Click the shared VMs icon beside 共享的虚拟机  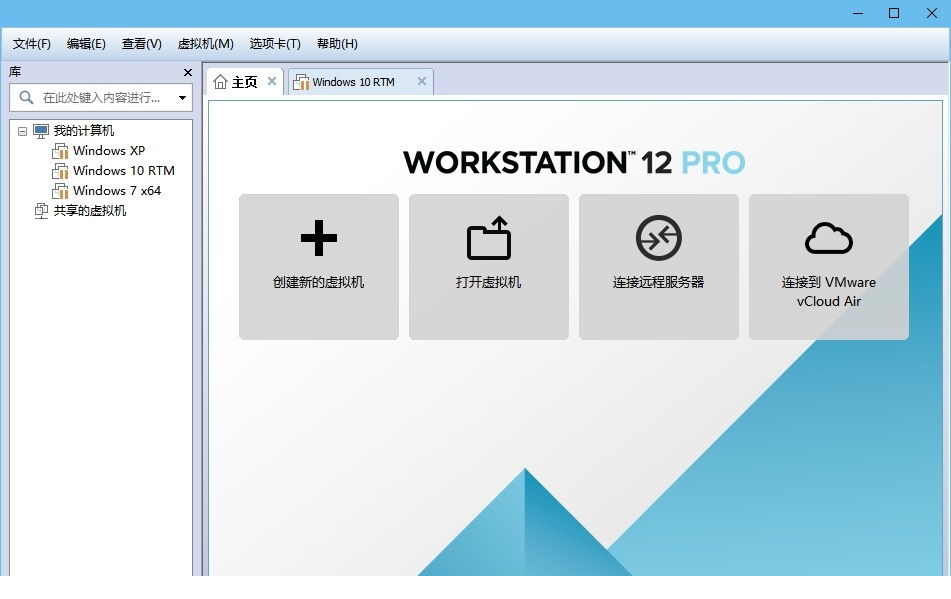41,211
